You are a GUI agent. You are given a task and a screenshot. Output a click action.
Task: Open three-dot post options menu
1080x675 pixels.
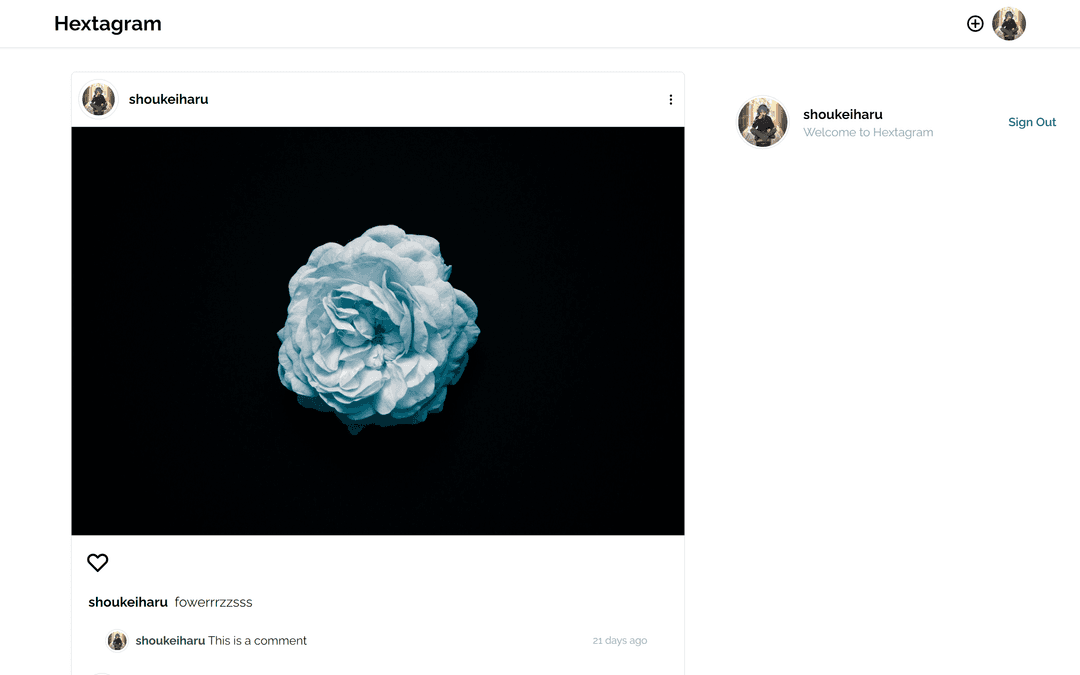(670, 100)
